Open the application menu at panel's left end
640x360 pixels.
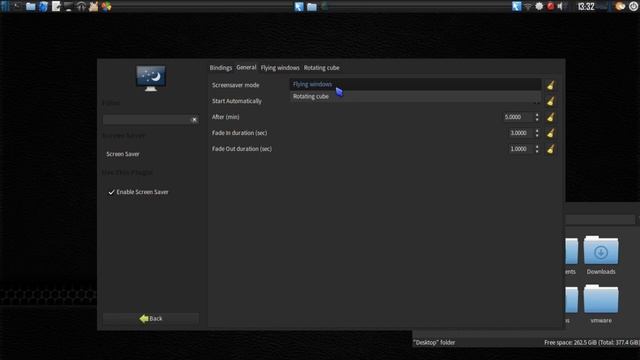5,7
